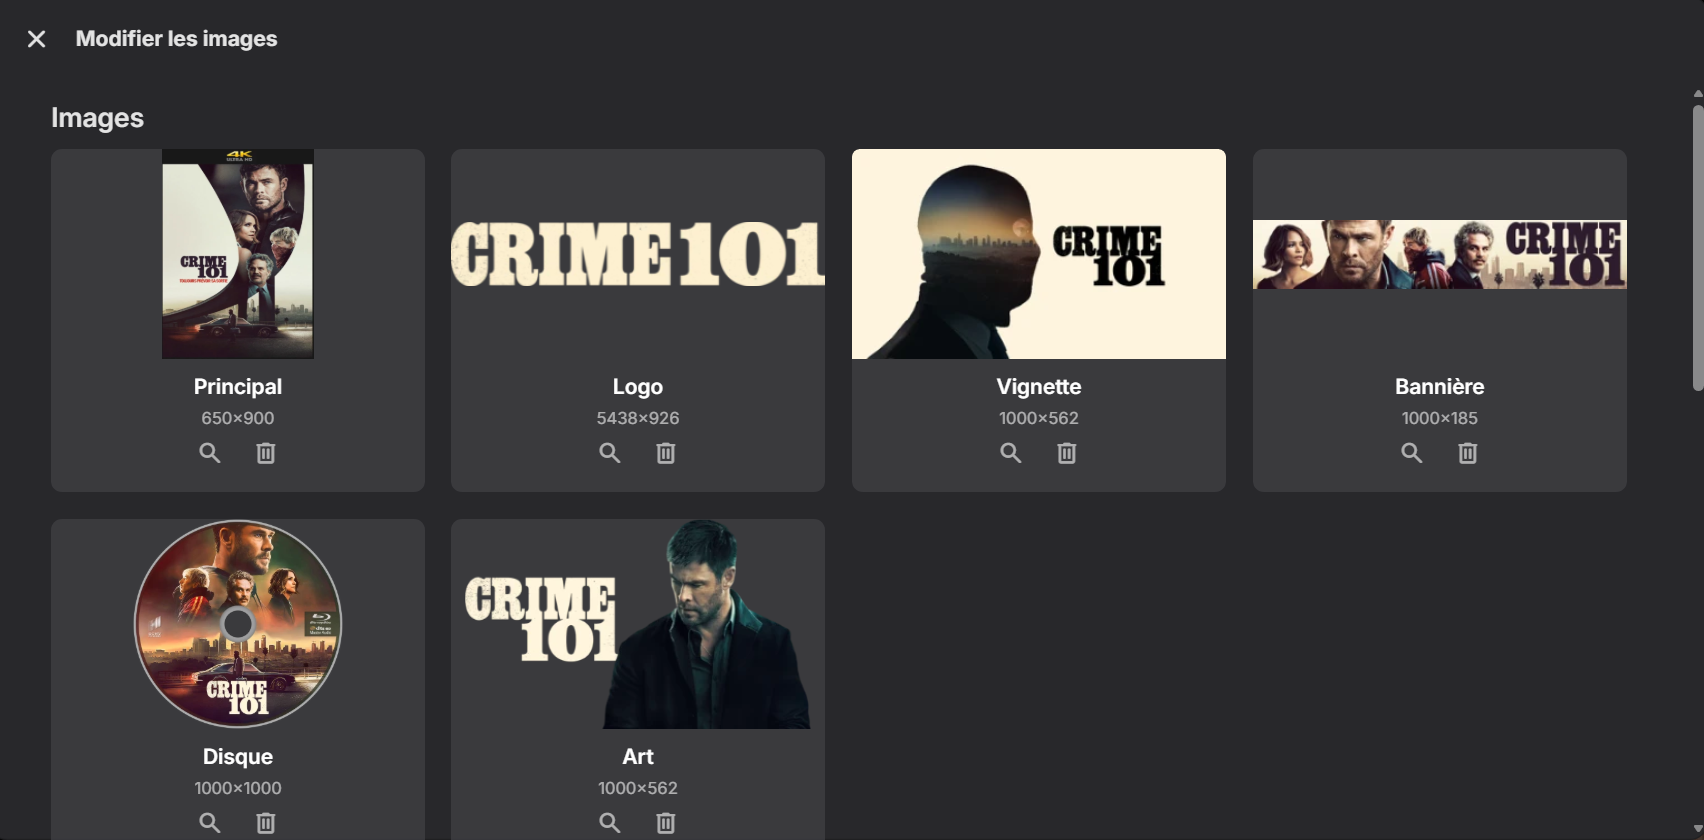
Task: Click the vertical scrollbar on the right edge
Action: coord(1697,245)
